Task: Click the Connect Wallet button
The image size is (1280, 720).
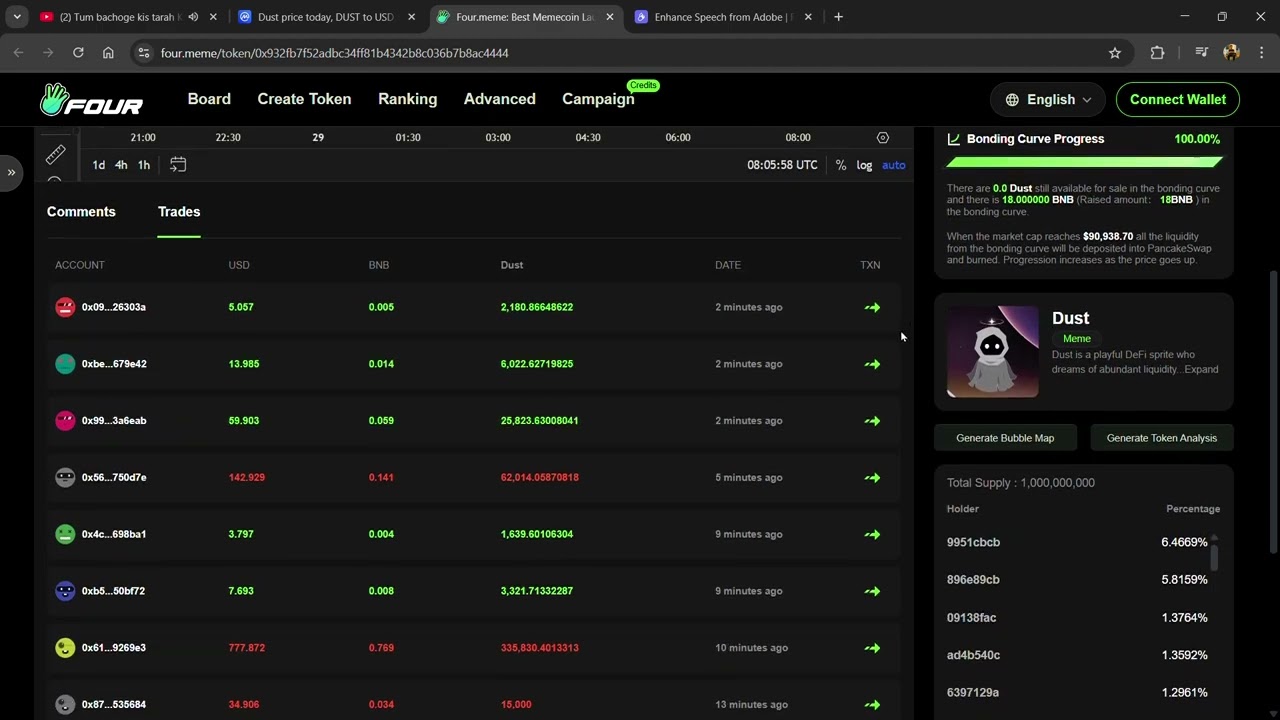Action: pos(1177,99)
